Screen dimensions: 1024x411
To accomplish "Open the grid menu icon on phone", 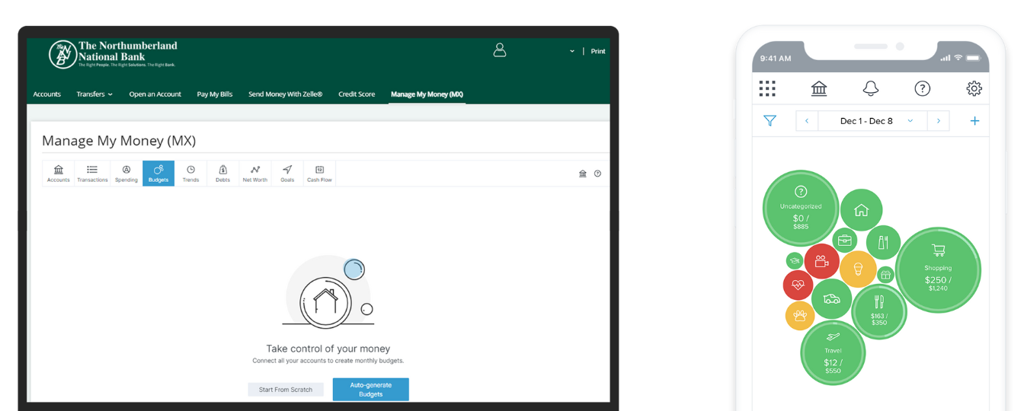I will click(767, 88).
